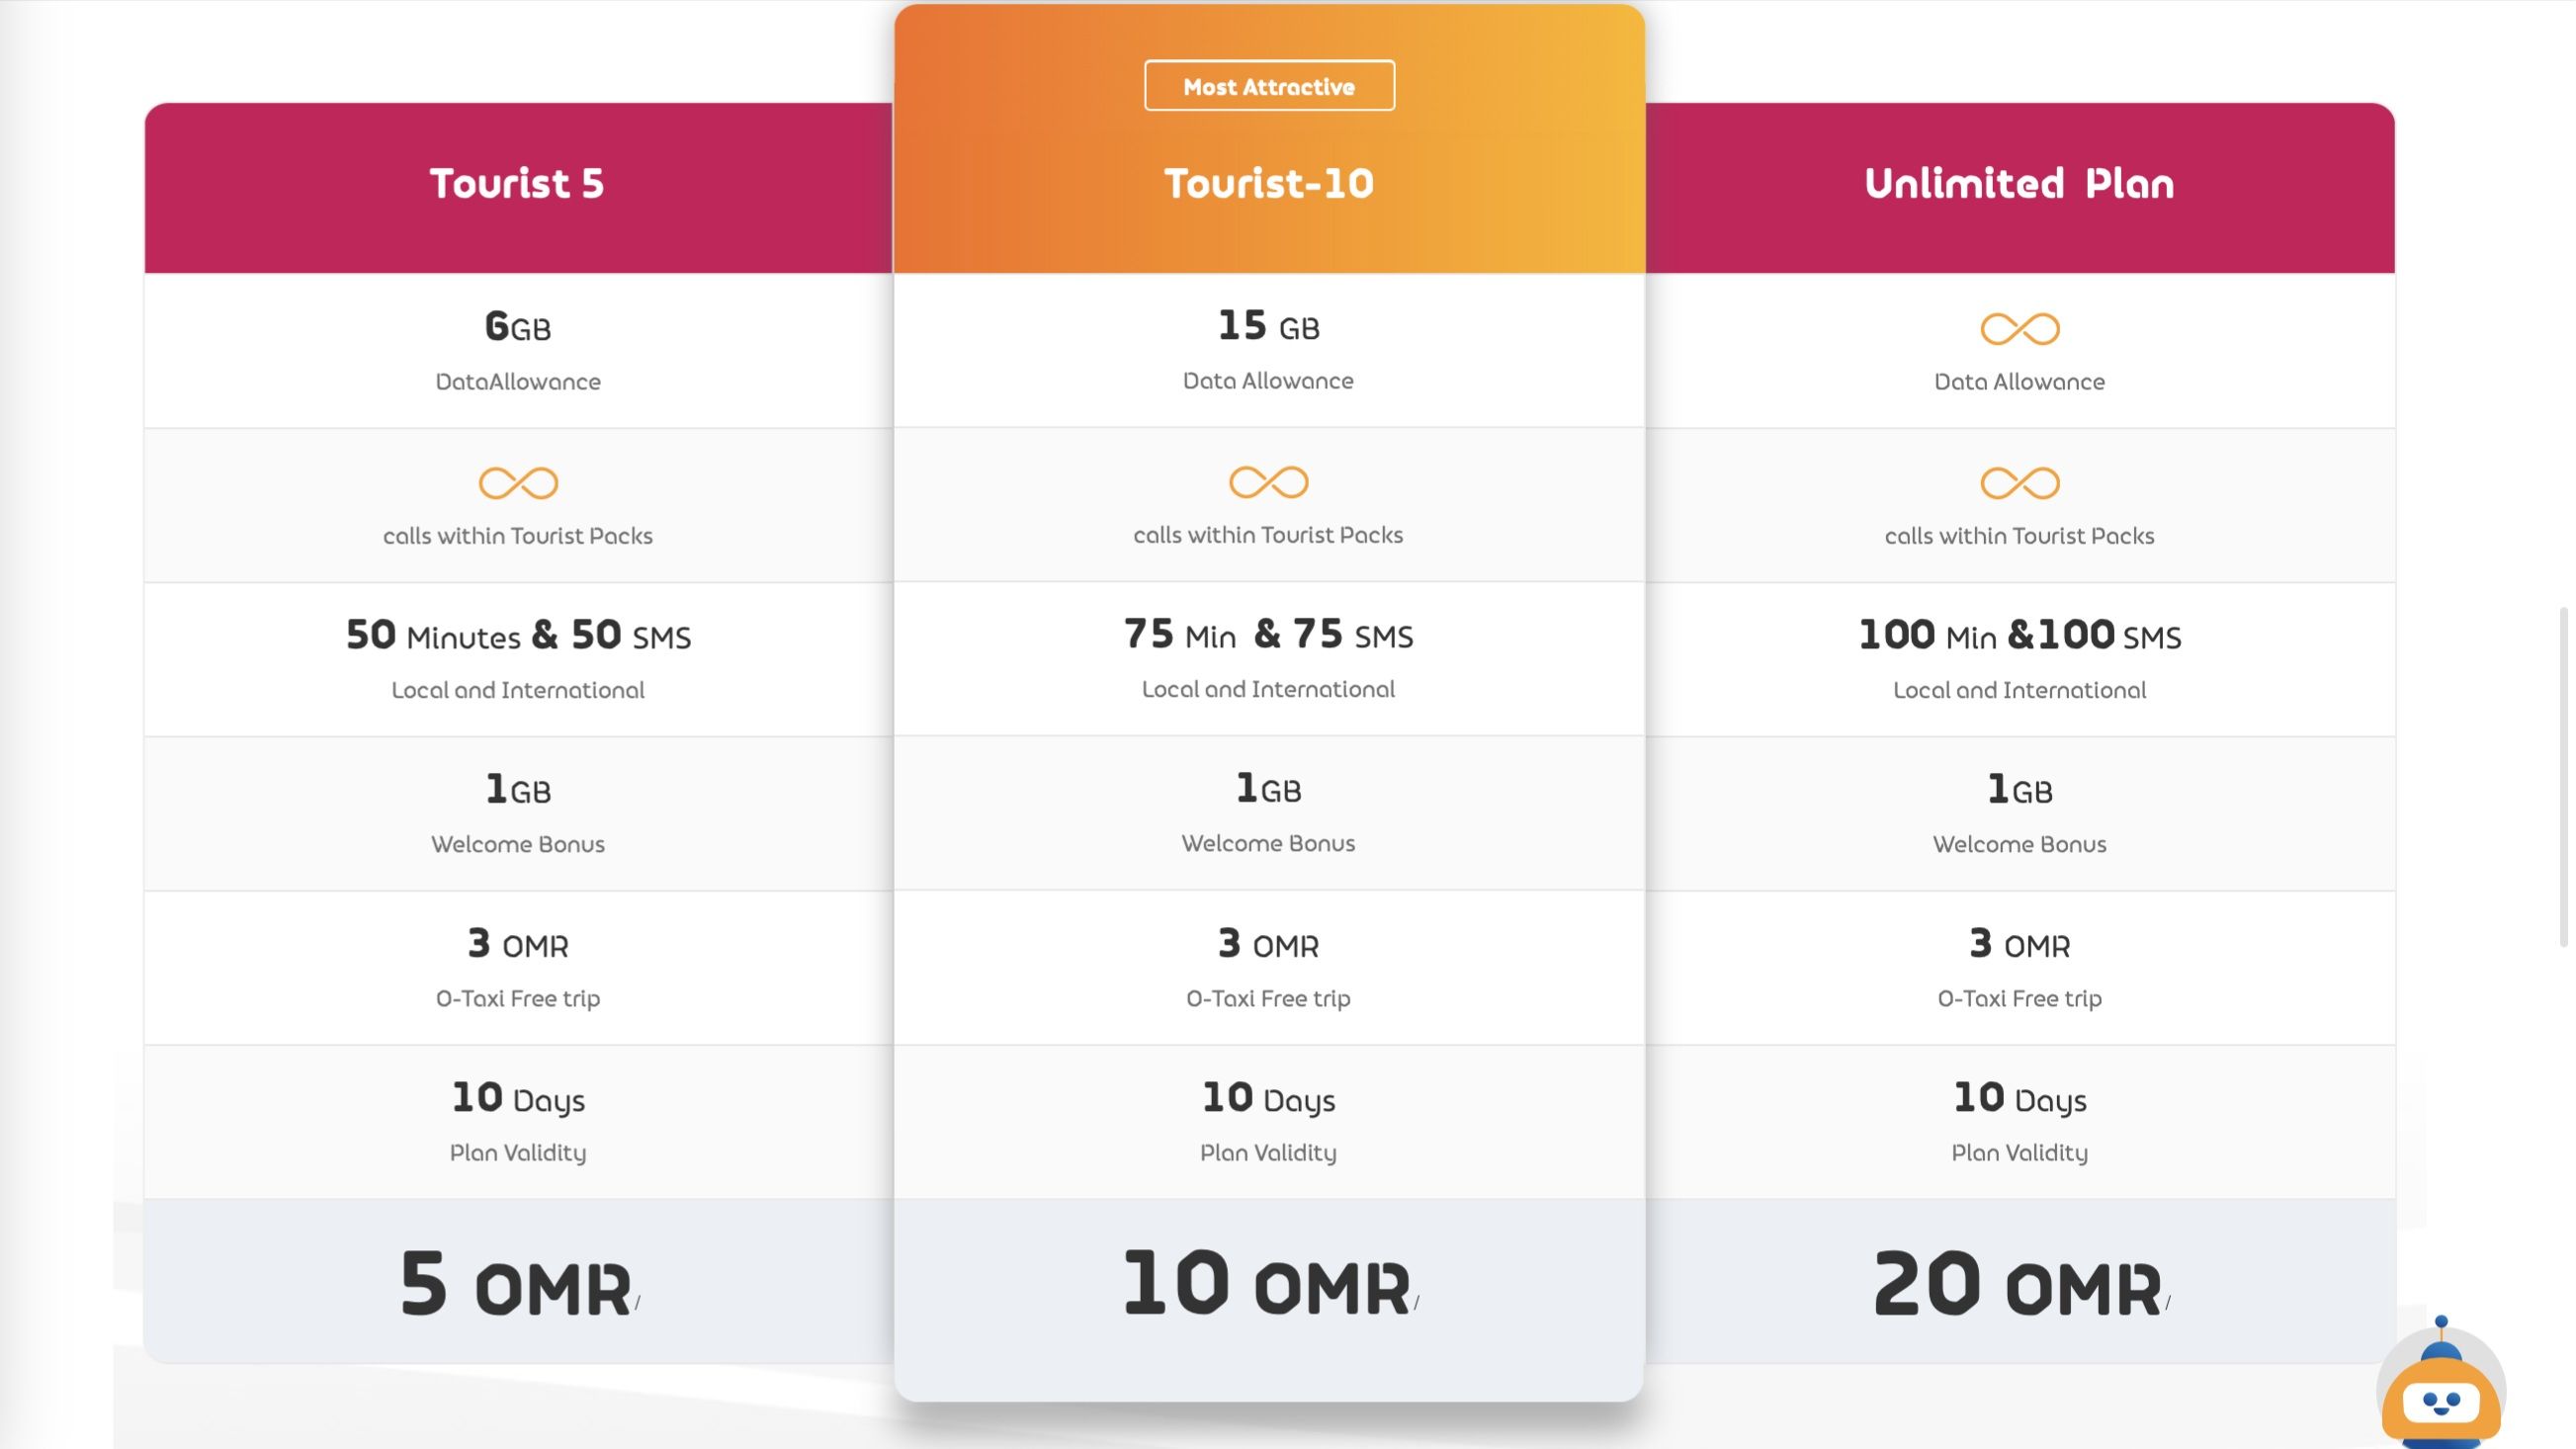Click infinity calls icon under Tourist-10

1268,482
